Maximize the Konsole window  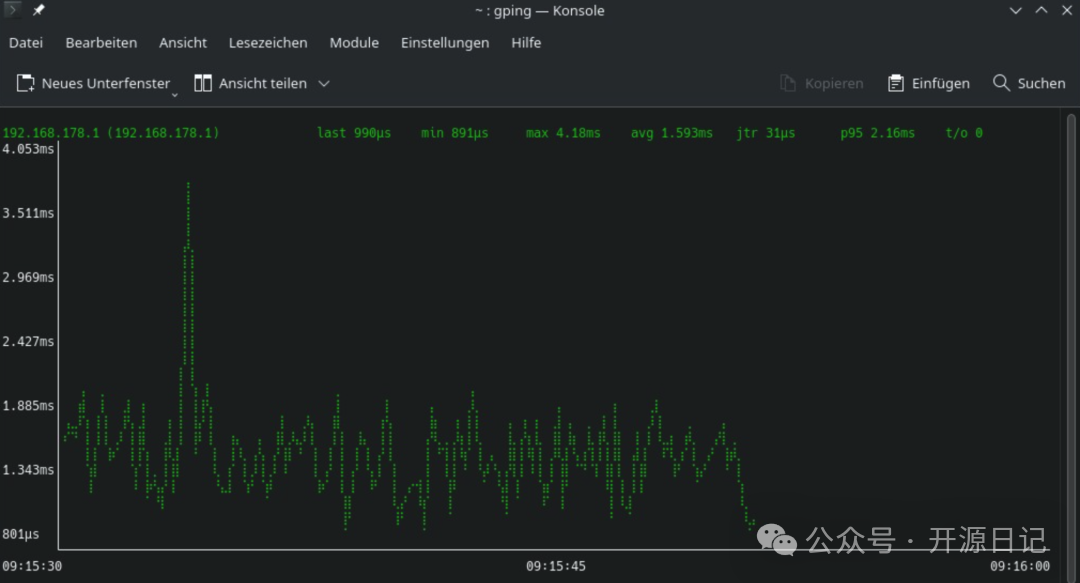1041,10
